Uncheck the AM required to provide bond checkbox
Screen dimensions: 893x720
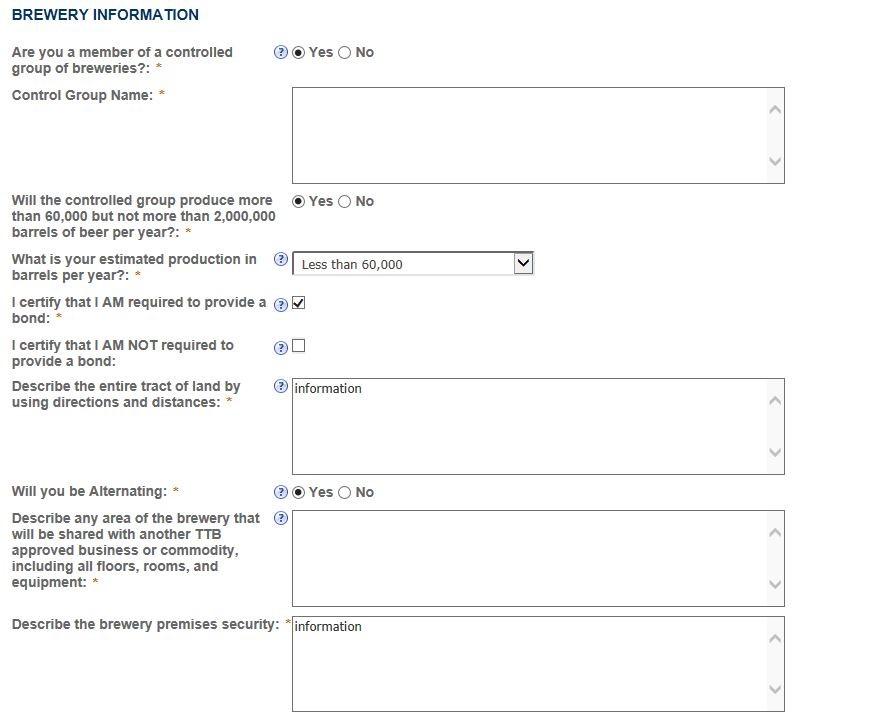(x=298, y=303)
